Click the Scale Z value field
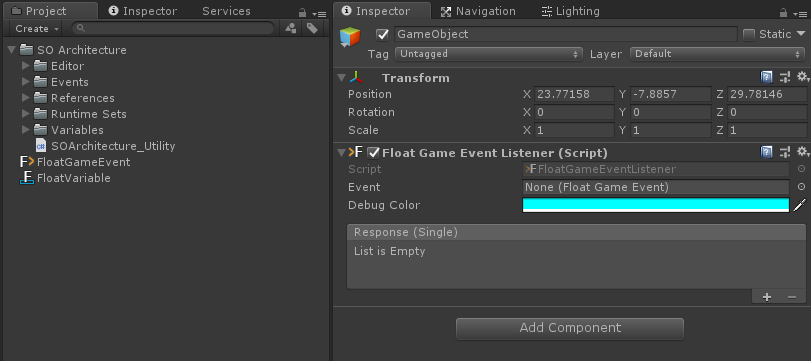 [767, 130]
